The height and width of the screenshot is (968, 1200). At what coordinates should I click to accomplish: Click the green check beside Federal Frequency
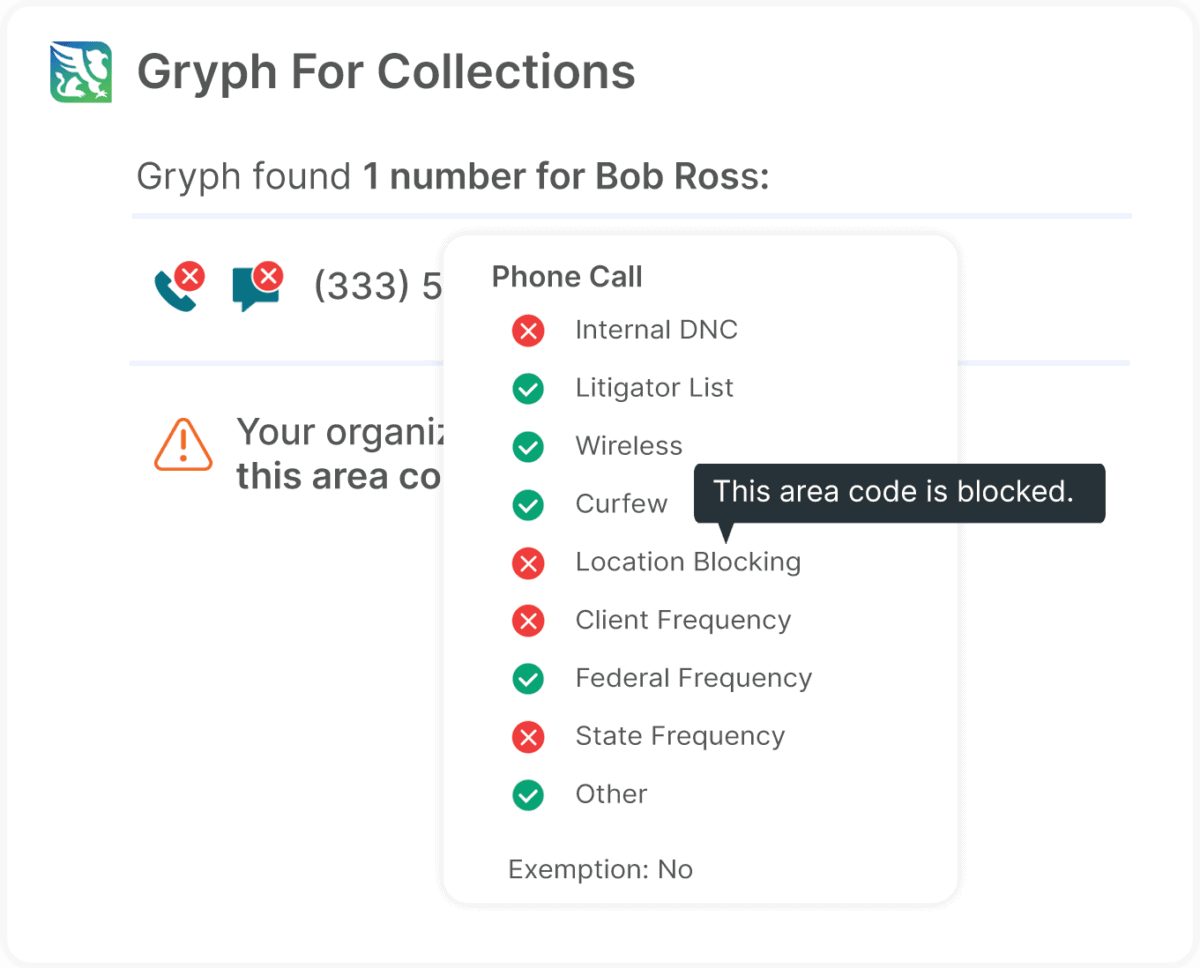(528, 679)
